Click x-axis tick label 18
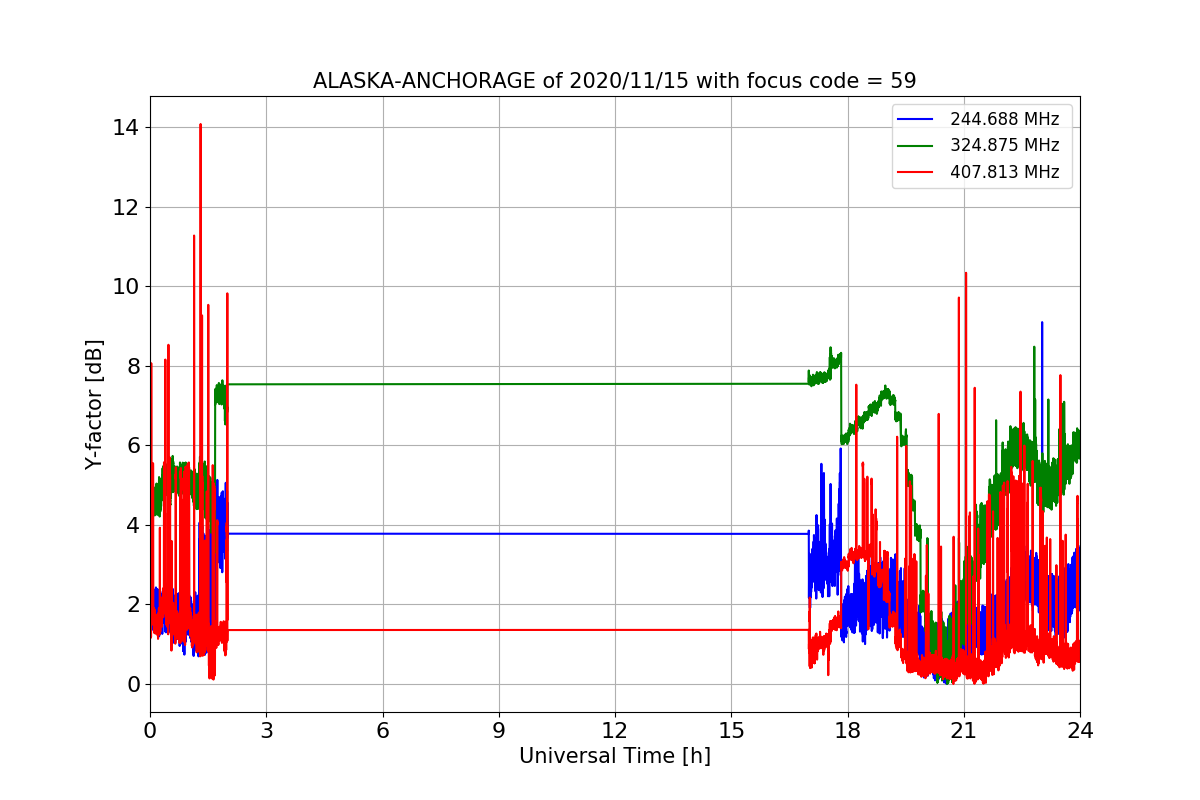This screenshot has height=800, width=1200. click(x=847, y=731)
